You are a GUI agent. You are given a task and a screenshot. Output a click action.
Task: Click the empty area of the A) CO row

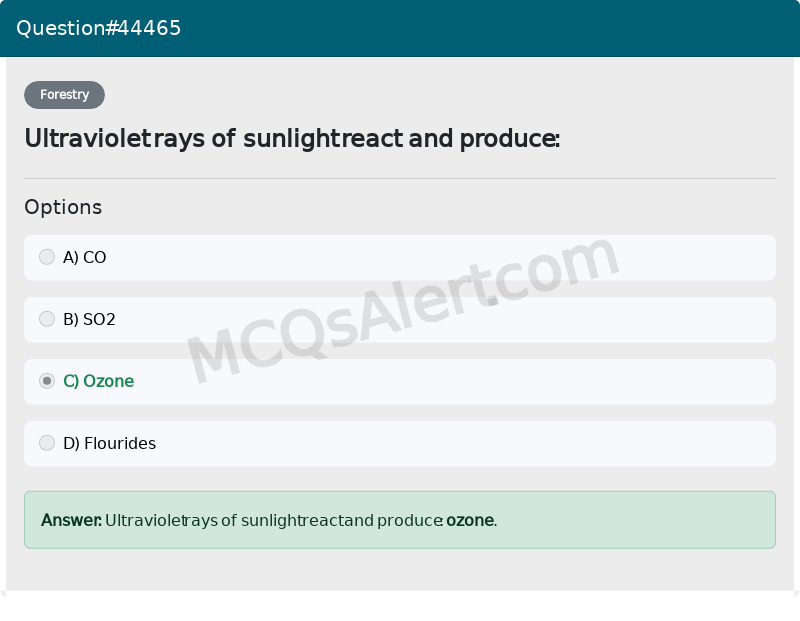click(439, 258)
